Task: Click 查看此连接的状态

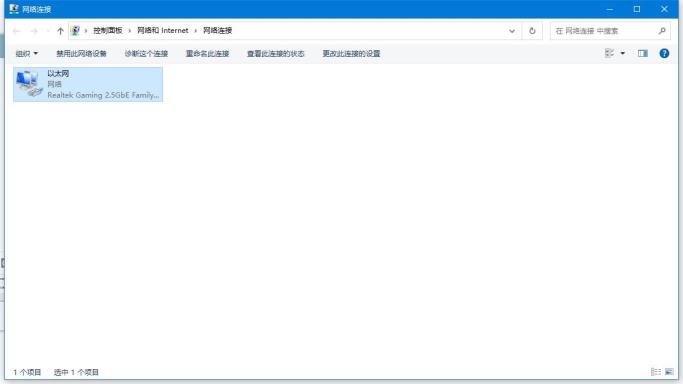Action: [x=275, y=54]
